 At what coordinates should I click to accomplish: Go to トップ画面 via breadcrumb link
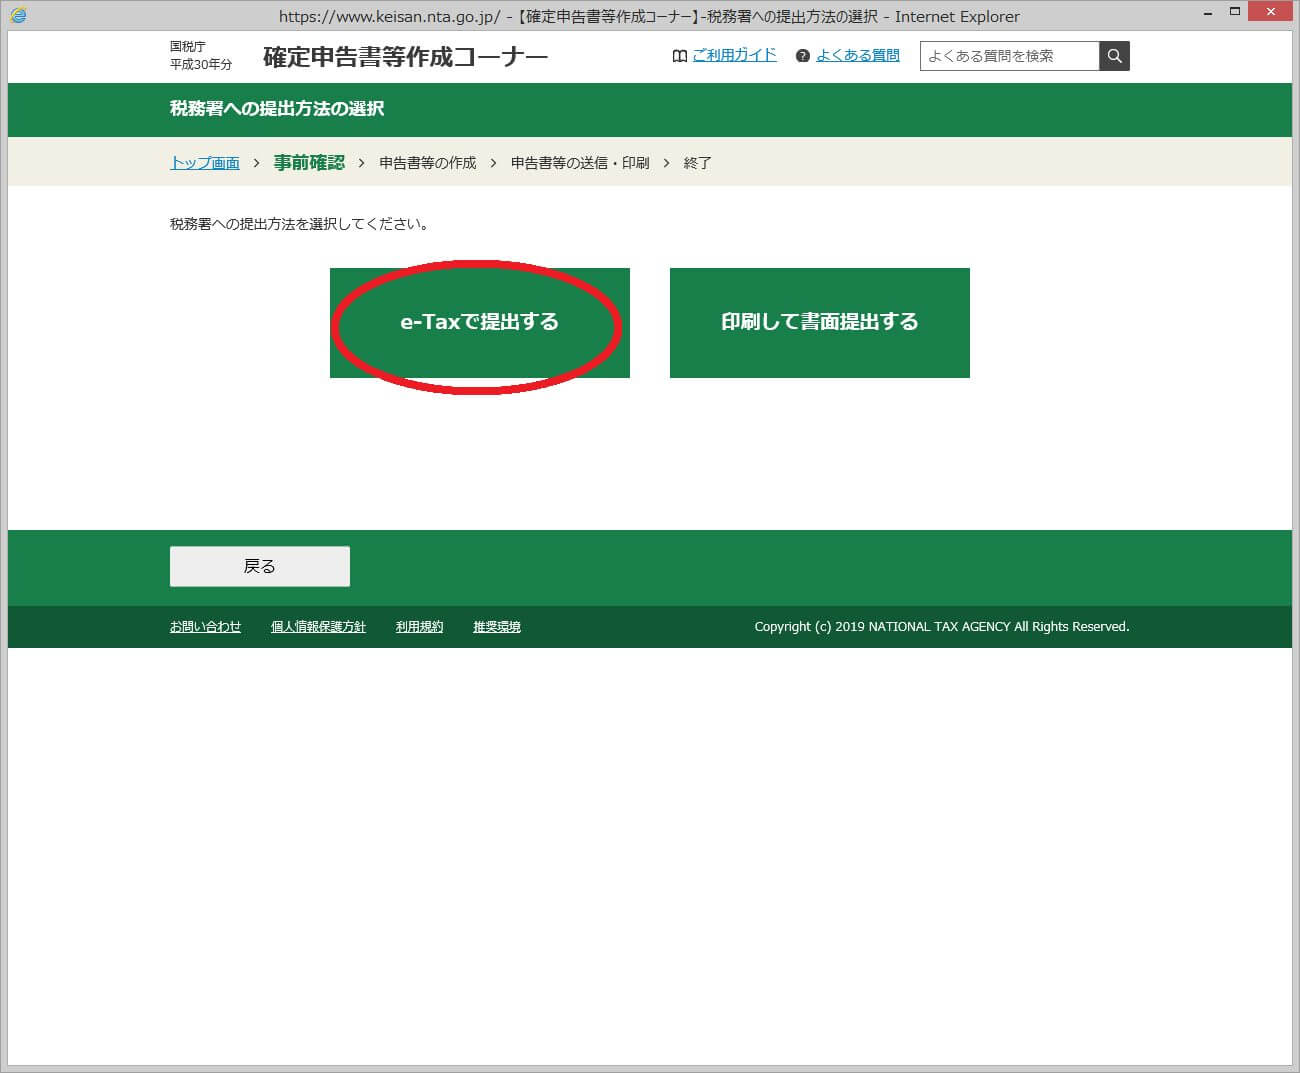tap(205, 163)
